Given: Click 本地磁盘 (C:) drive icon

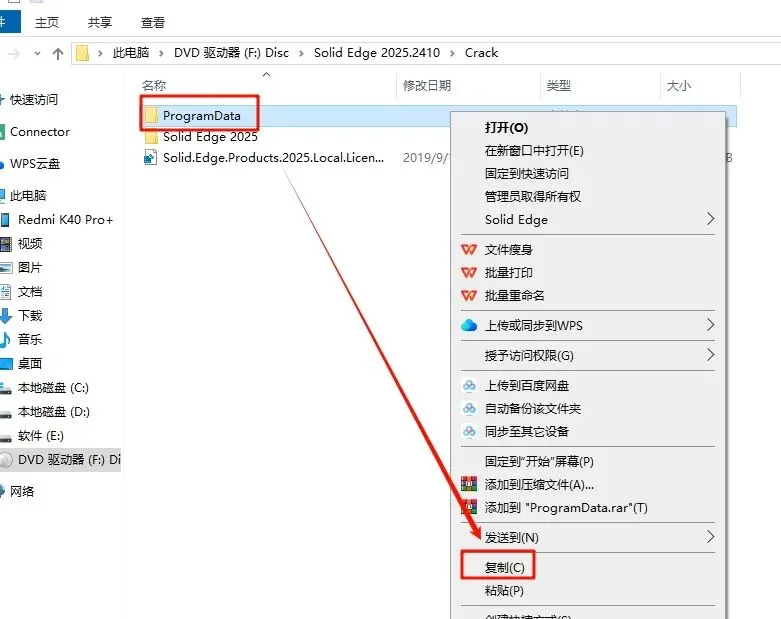Looking at the screenshot, I should [5, 388].
